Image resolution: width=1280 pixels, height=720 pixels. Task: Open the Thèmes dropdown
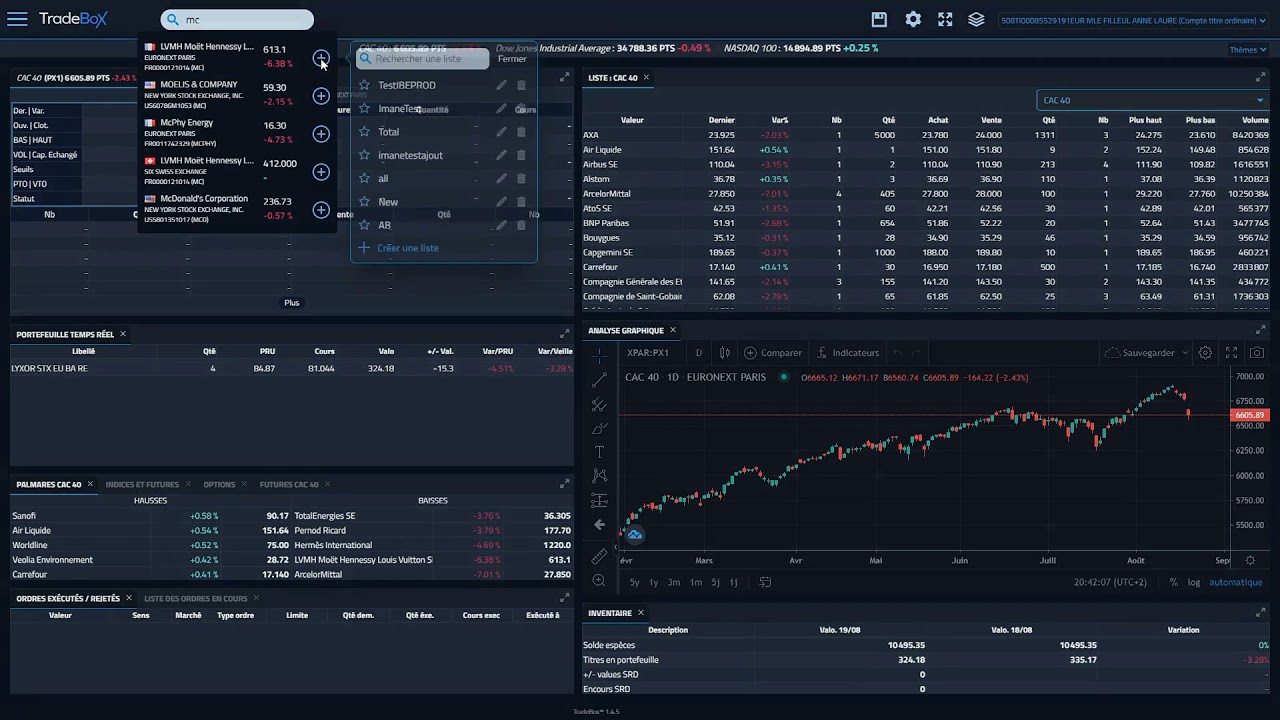pyautogui.click(x=1248, y=50)
